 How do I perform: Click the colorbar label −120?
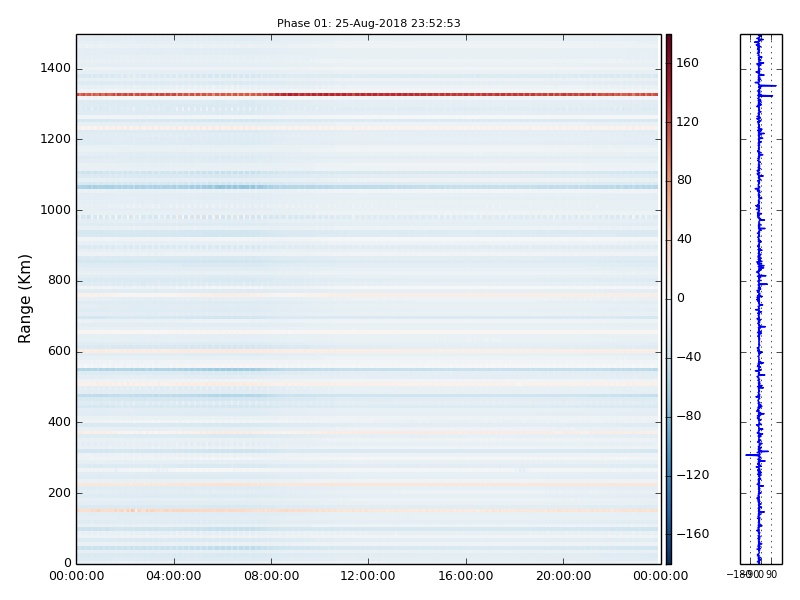[693, 475]
